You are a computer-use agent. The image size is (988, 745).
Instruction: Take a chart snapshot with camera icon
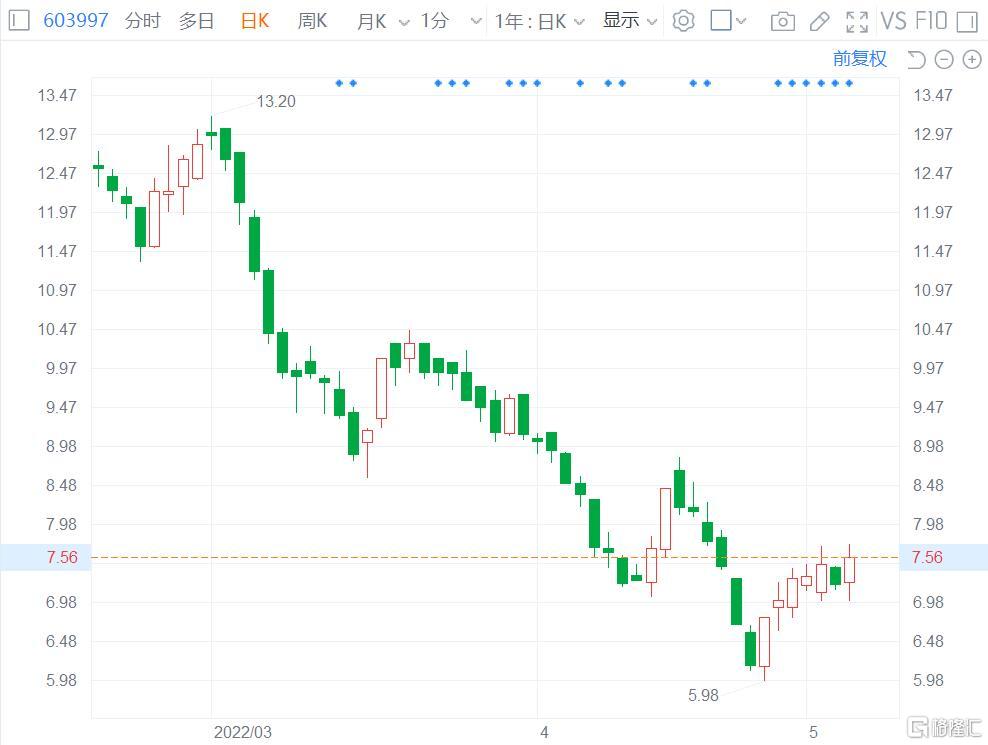(x=783, y=21)
